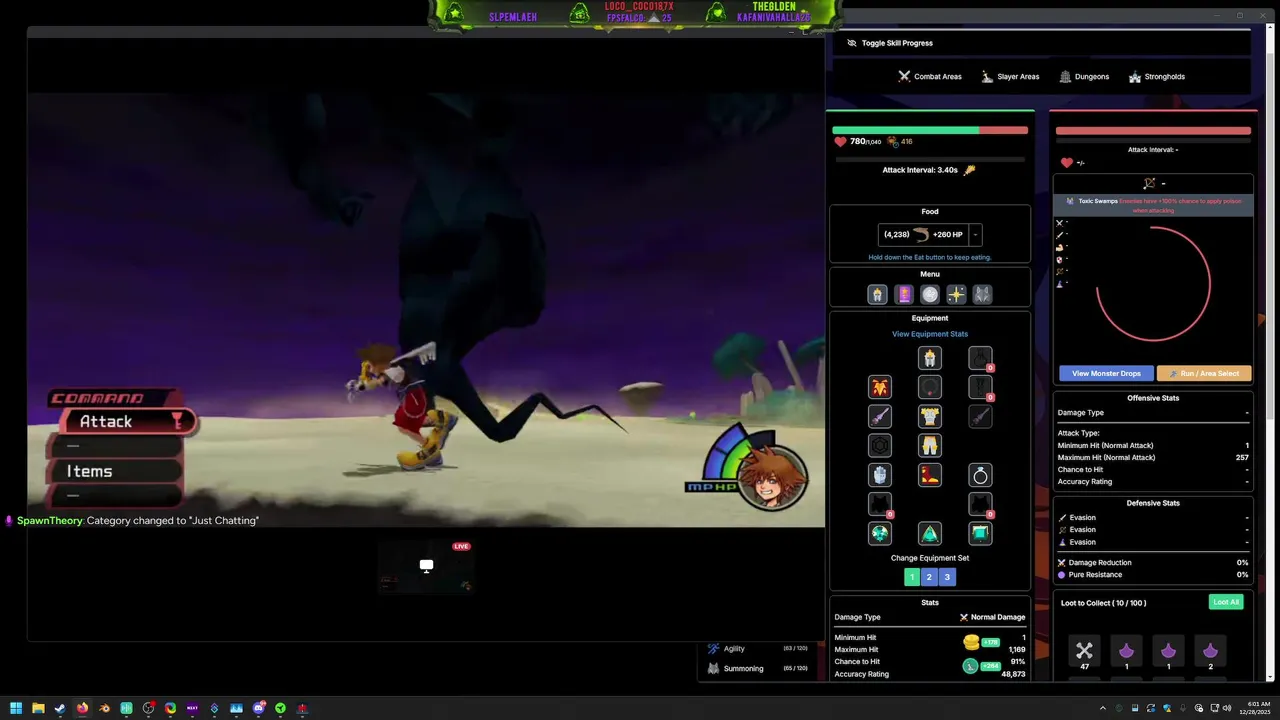Click the Toxic Swamps area effect banner

1153,205
